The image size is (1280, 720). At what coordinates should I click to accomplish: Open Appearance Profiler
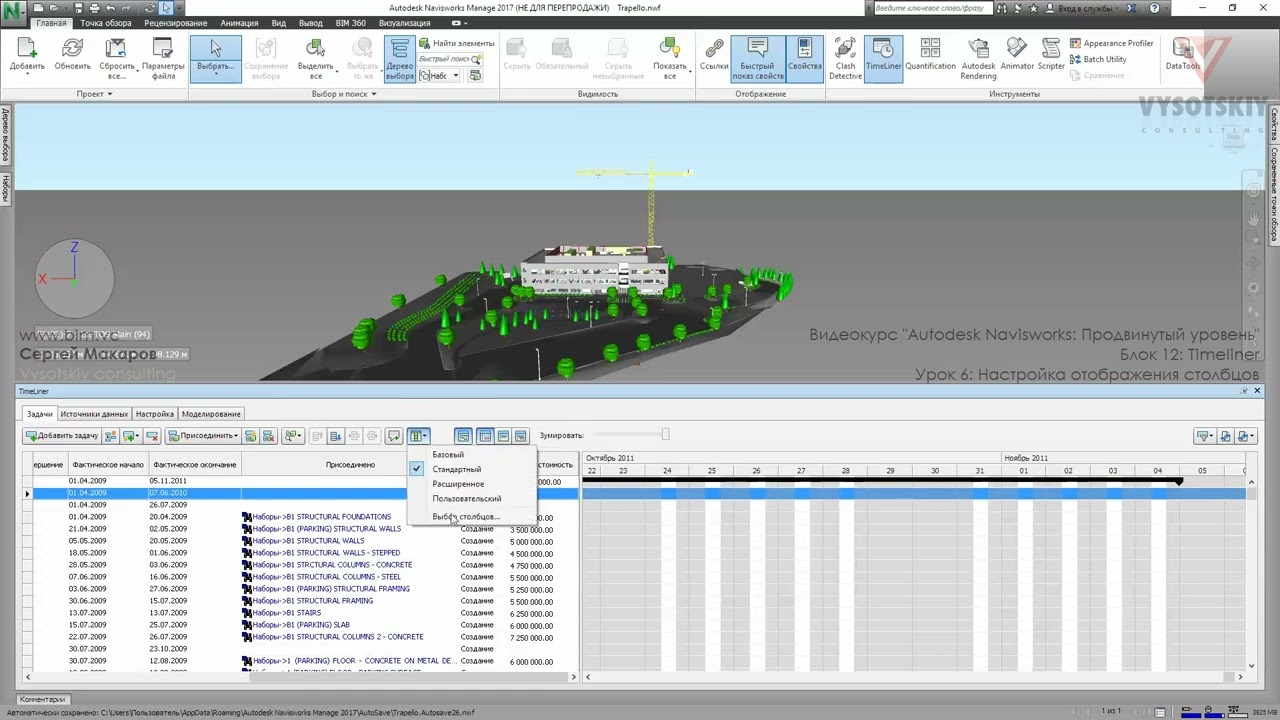point(1111,43)
